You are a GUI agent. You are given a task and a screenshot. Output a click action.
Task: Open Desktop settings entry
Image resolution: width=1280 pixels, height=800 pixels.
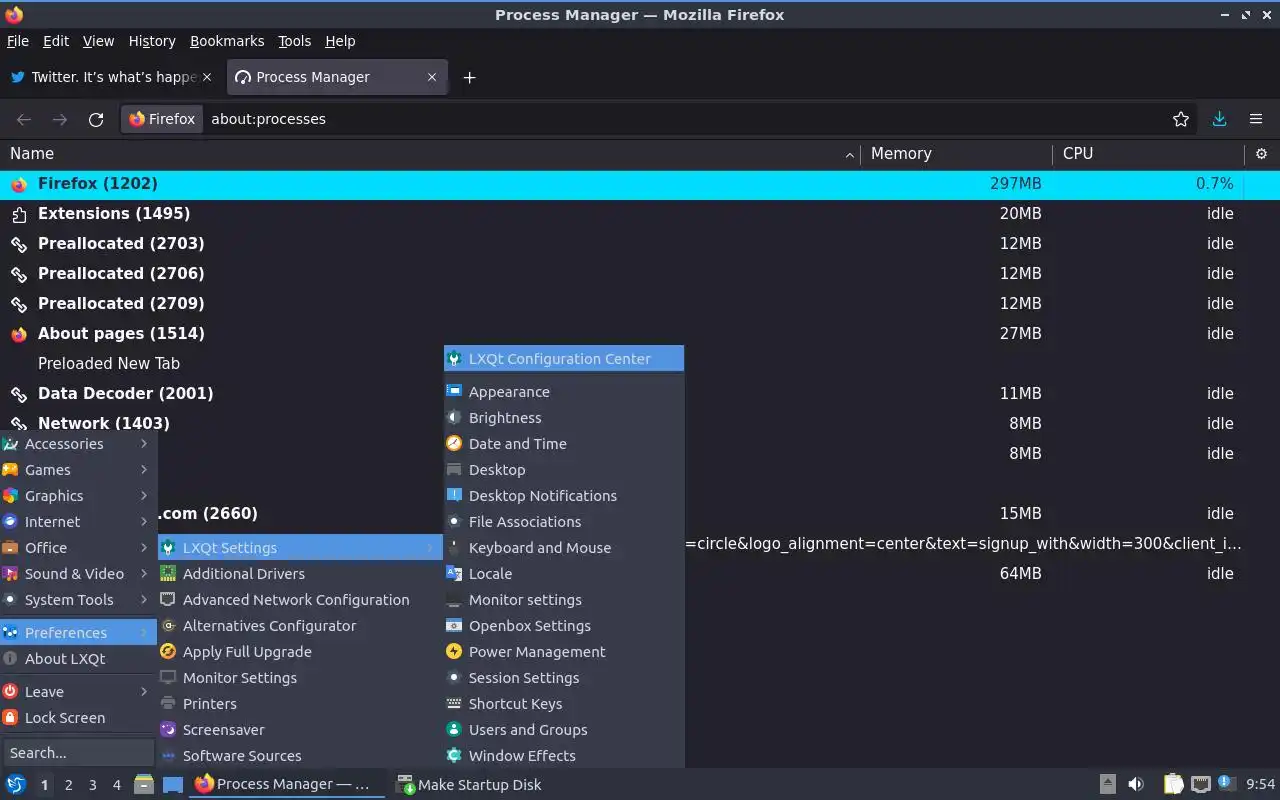(x=564, y=470)
